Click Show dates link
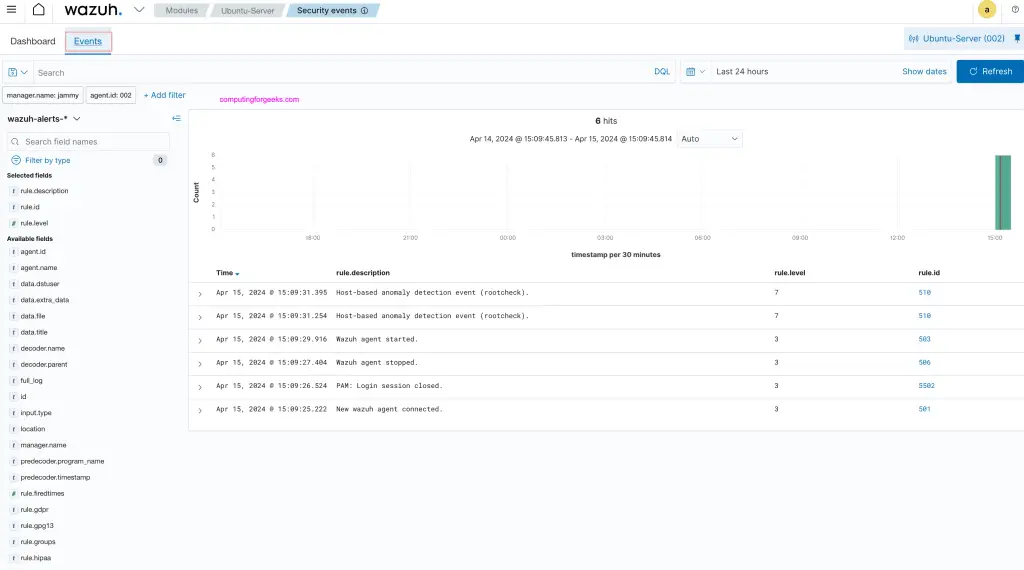This screenshot has width=1024, height=570. coord(924,72)
